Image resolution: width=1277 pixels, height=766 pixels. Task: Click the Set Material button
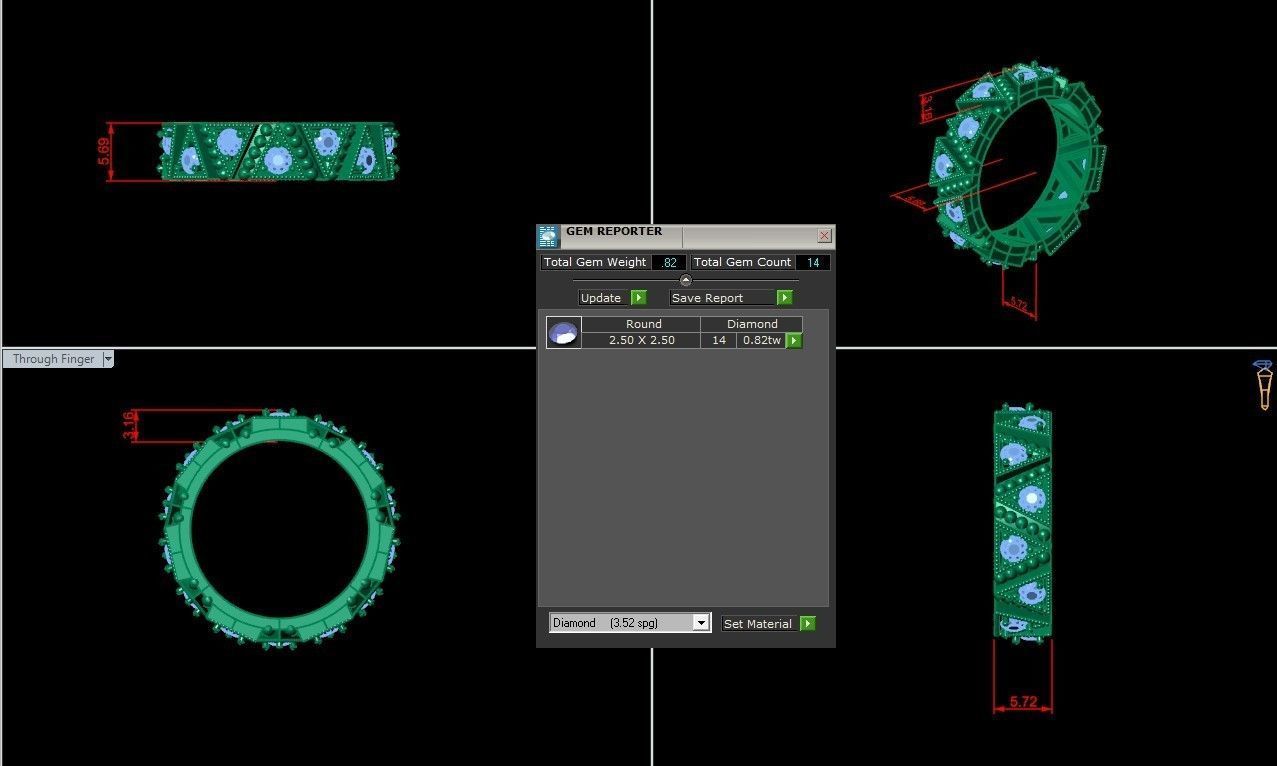(758, 623)
